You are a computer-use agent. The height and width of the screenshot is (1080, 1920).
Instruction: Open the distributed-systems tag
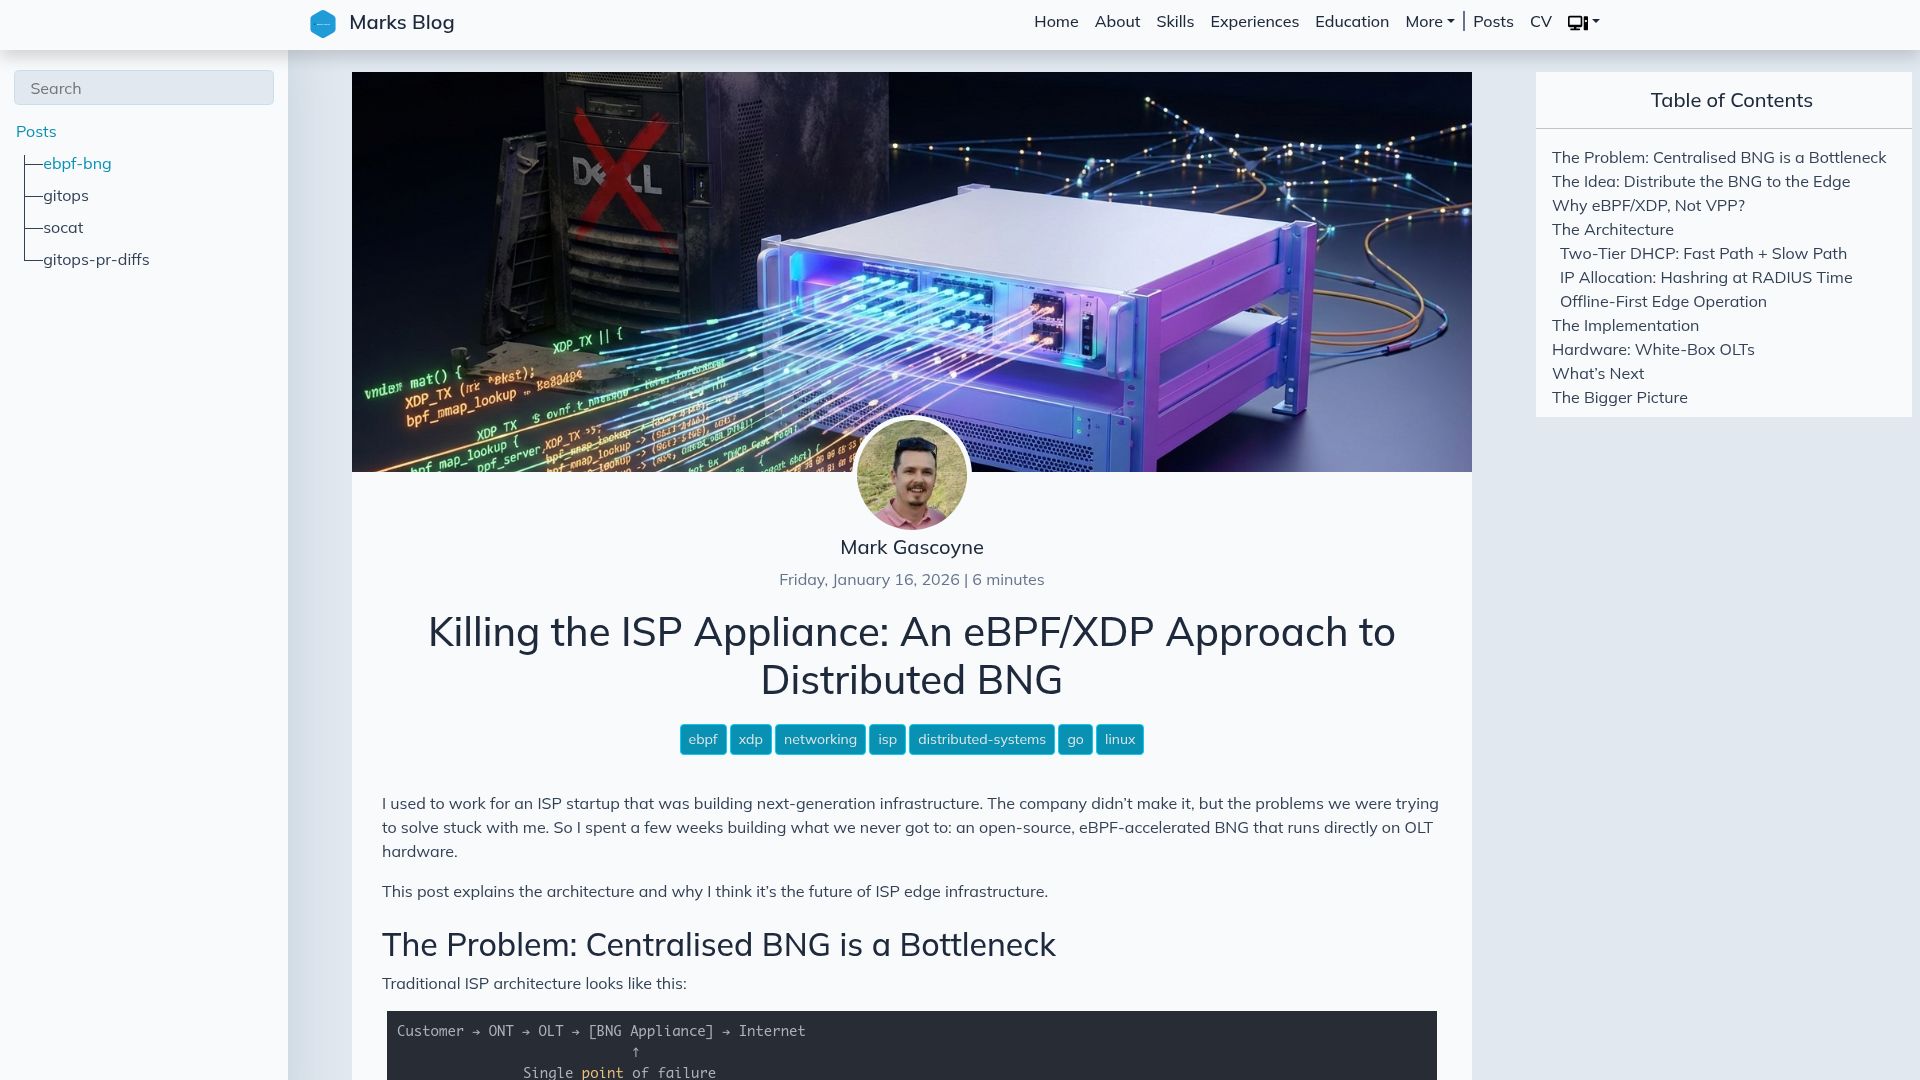point(981,740)
